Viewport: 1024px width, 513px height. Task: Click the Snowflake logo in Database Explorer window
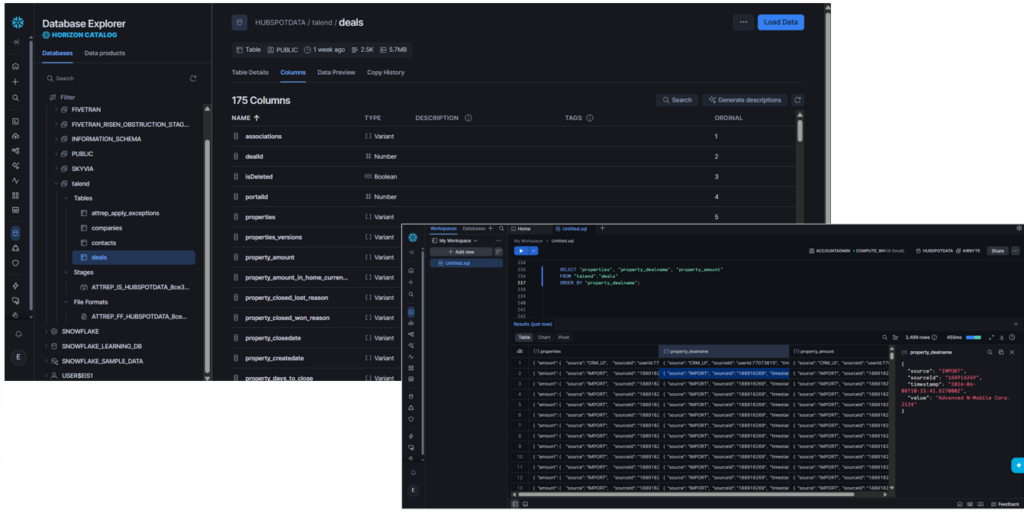(18, 23)
